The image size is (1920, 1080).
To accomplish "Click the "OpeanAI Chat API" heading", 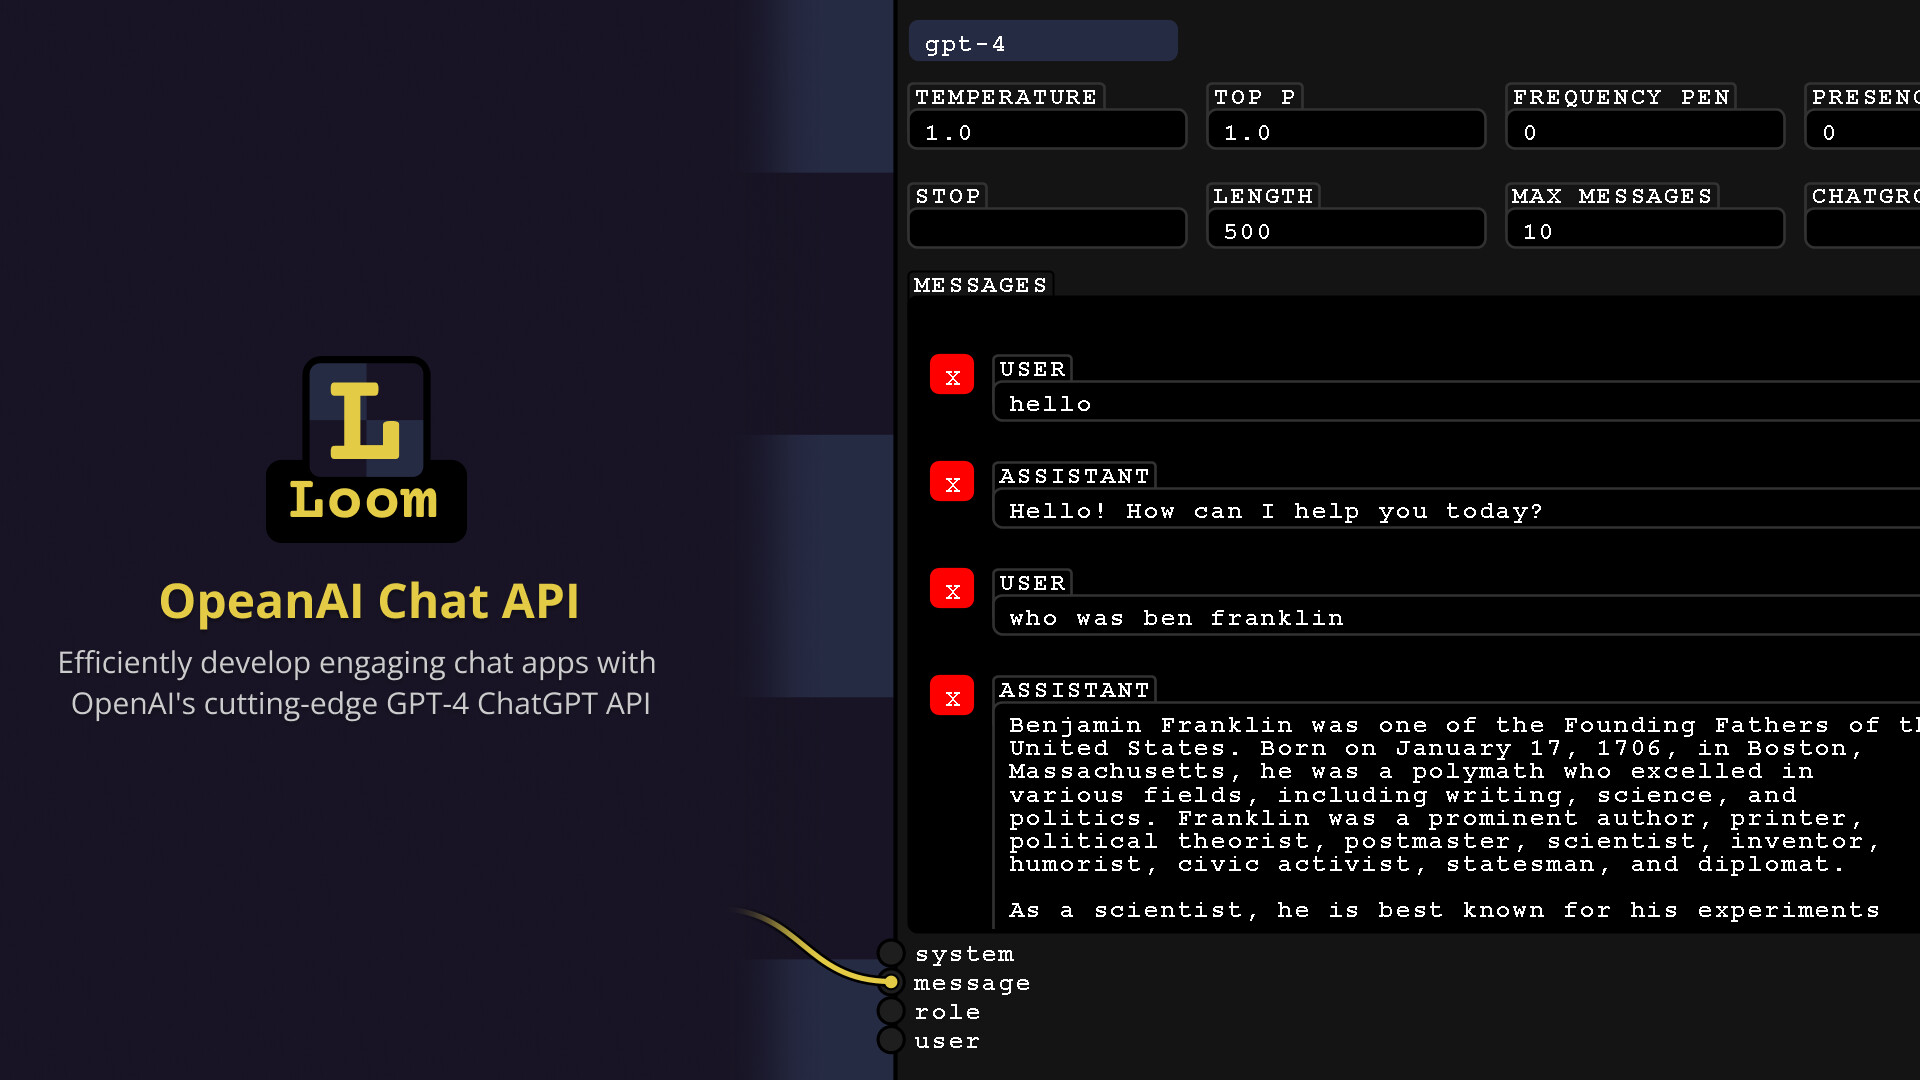I will 371,601.
